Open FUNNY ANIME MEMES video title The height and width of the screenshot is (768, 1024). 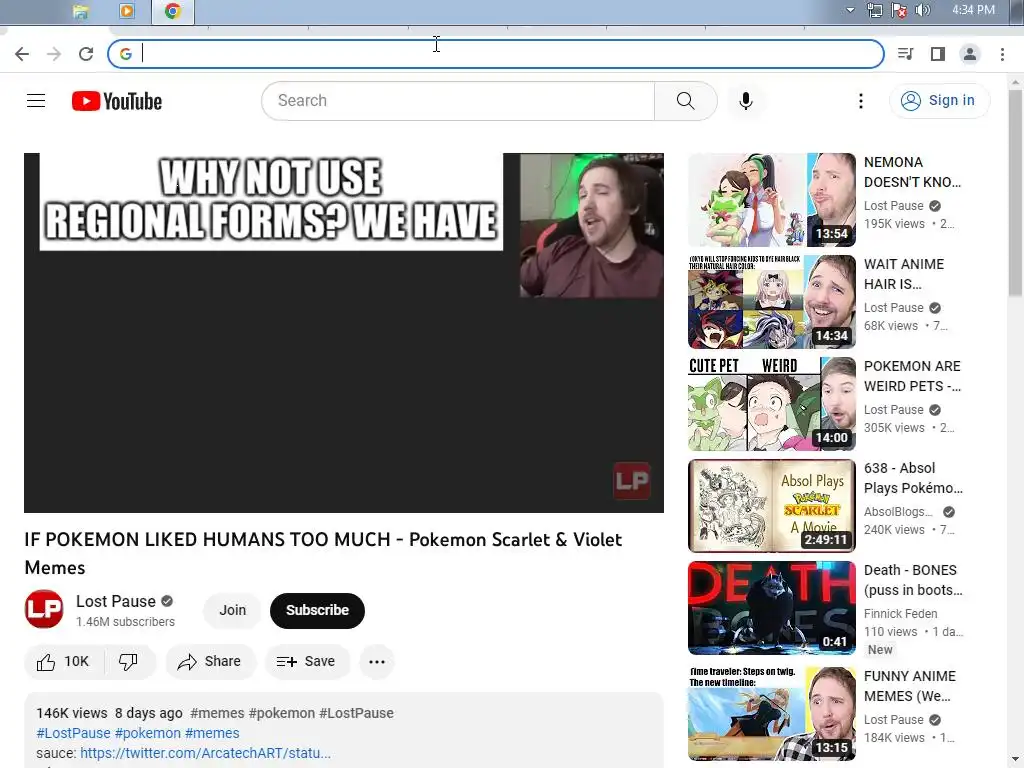[910, 686]
